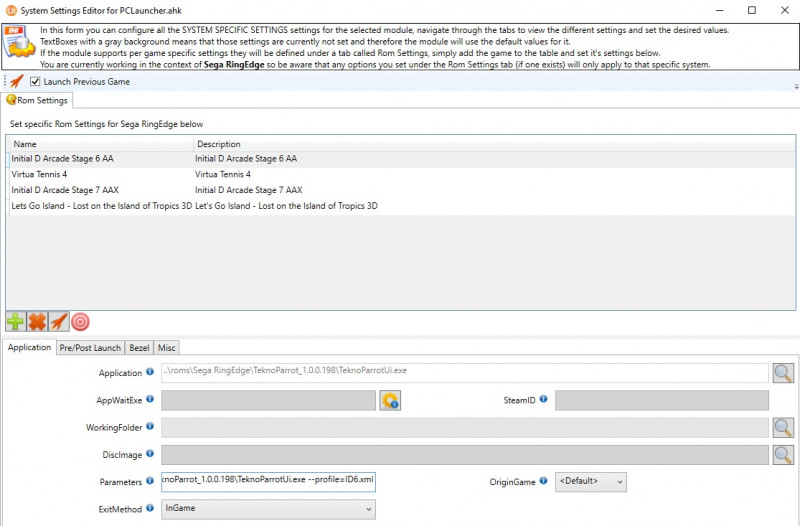Open the OriginGame Default dropdown
This screenshot has width=800, height=526.
click(591, 482)
